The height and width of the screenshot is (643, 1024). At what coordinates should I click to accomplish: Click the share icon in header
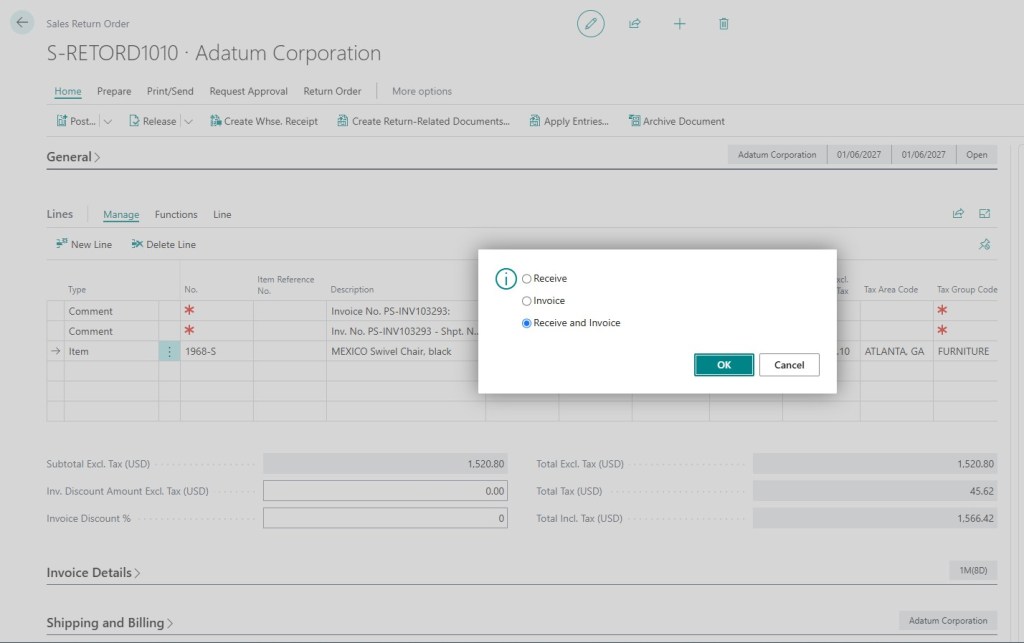click(635, 24)
